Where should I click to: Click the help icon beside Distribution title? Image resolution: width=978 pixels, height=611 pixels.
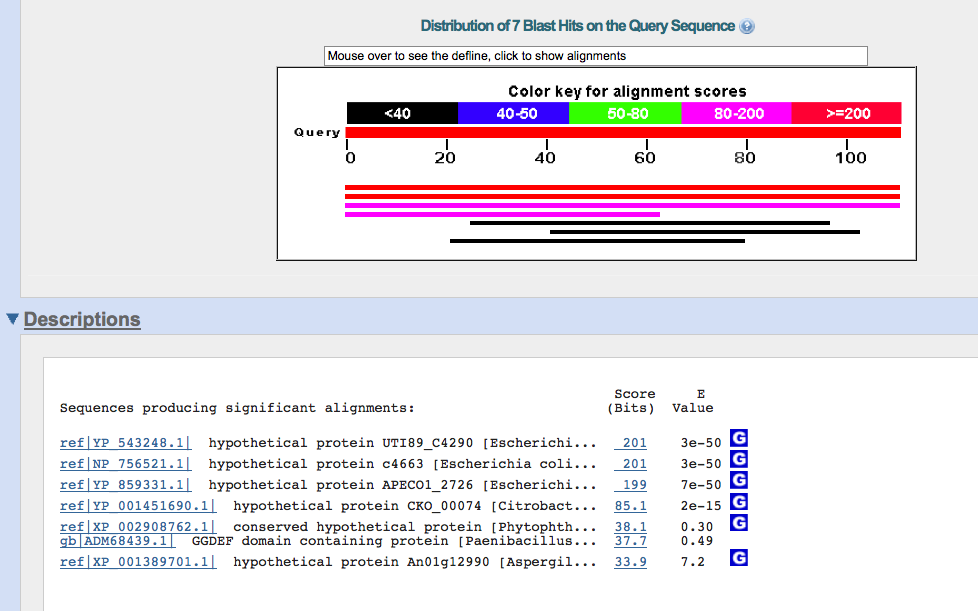746,27
